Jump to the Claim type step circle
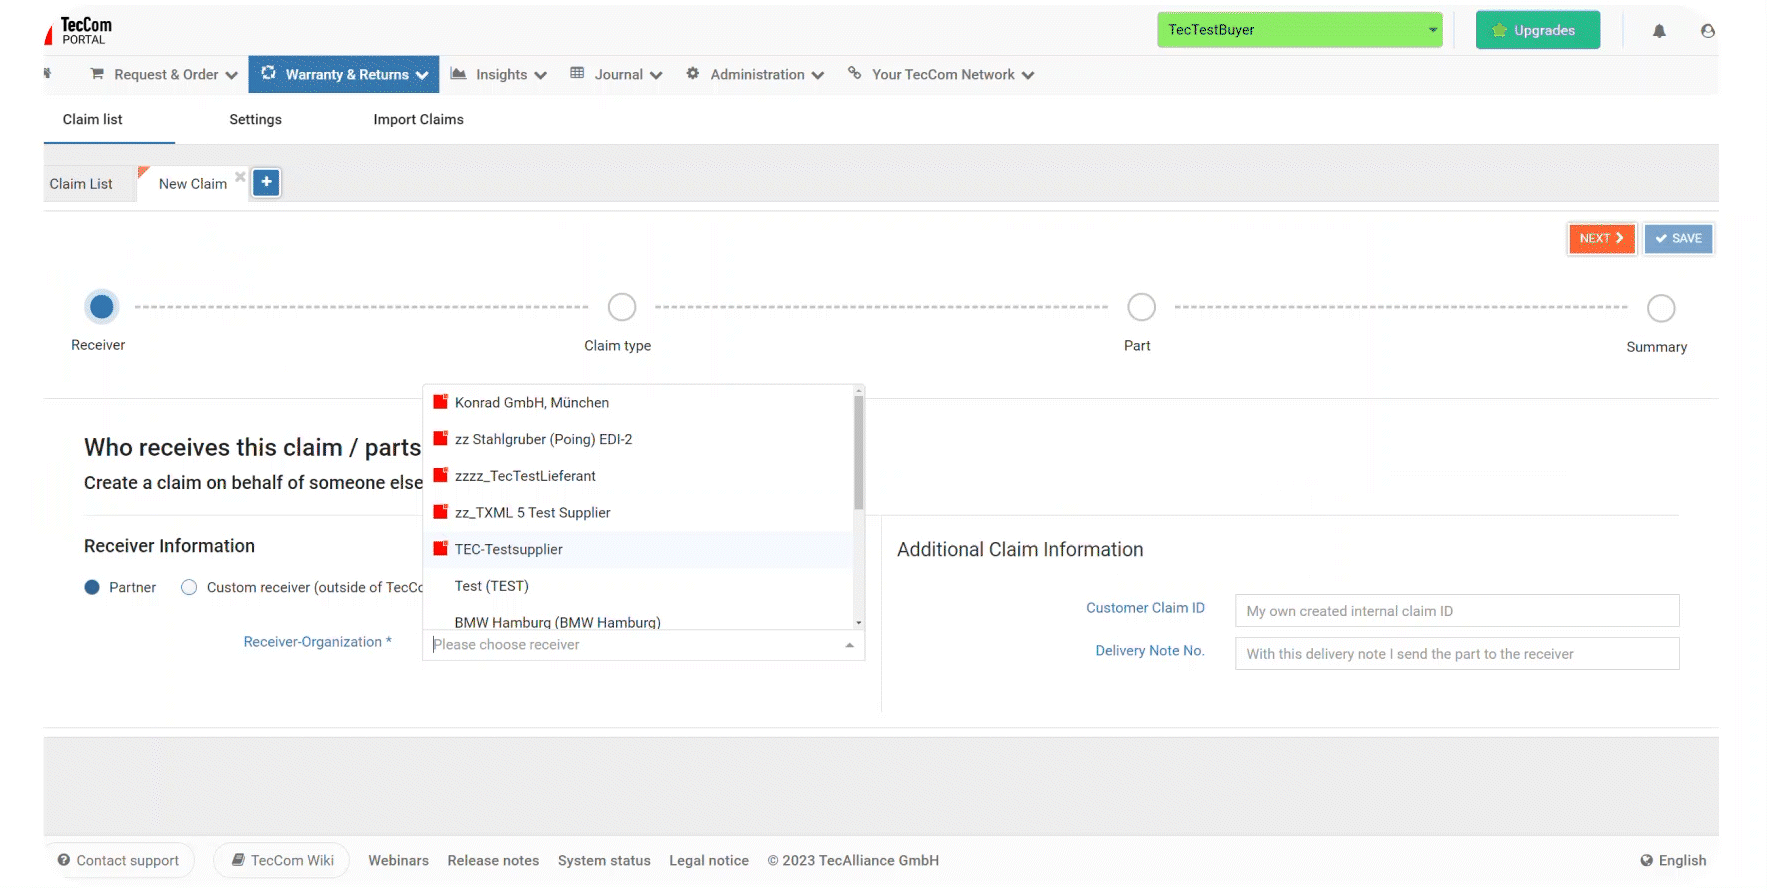The width and height of the screenshot is (1767, 891). [622, 308]
